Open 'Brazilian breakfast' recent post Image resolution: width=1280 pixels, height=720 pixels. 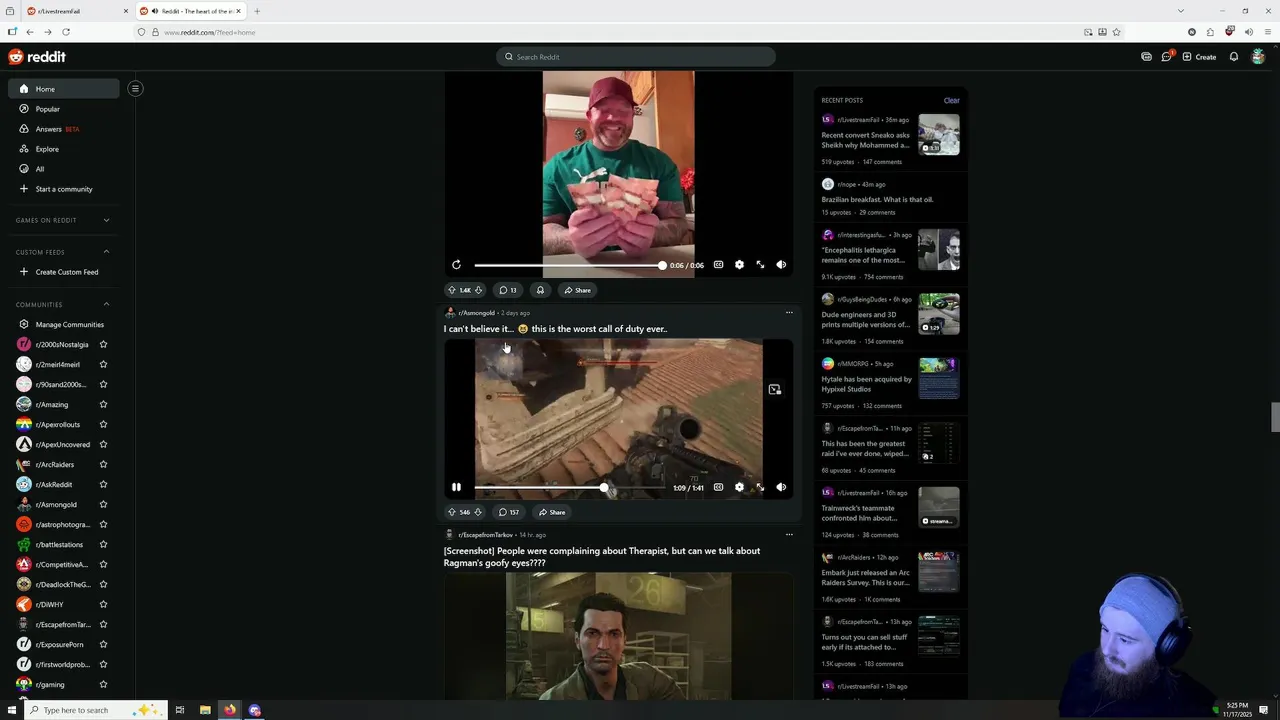coord(877,199)
